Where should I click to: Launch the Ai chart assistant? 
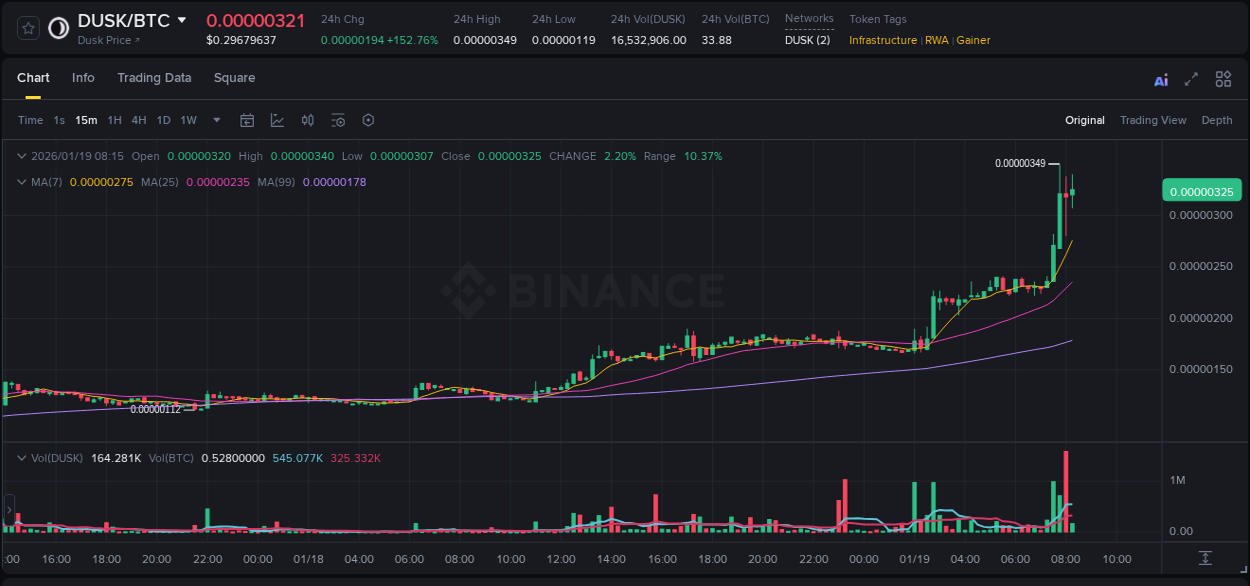[1160, 78]
